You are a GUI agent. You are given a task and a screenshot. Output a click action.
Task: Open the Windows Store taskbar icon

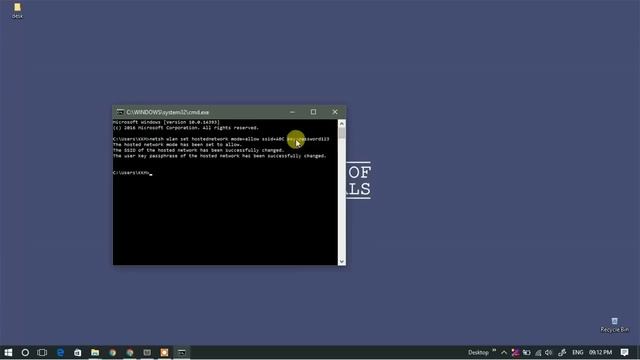pos(78,352)
